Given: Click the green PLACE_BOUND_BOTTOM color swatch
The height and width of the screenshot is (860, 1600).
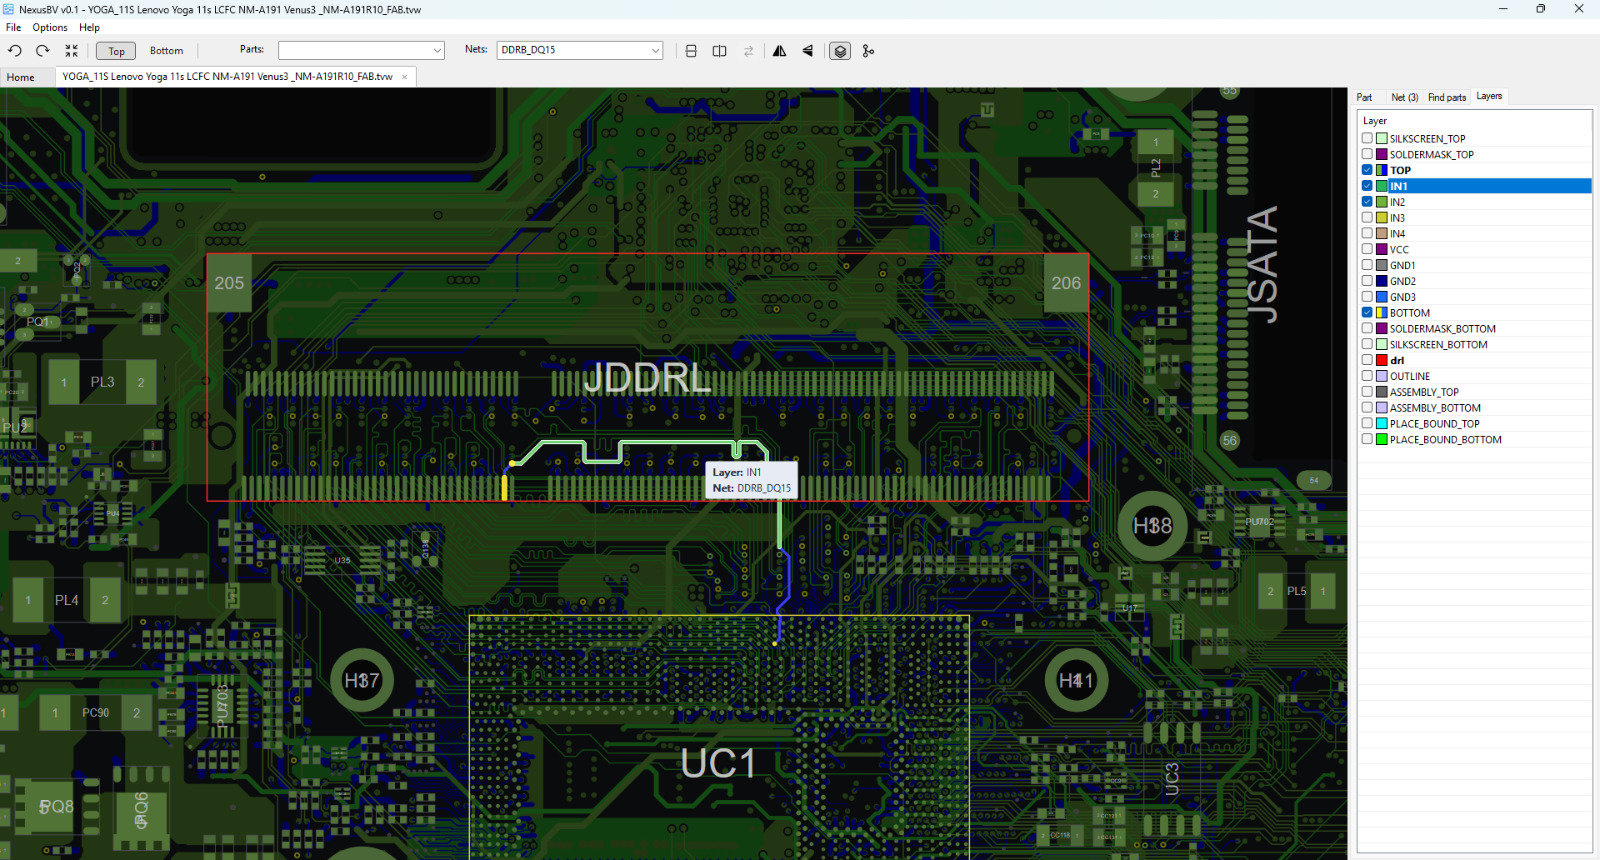Looking at the screenshot, I should click(x=1382, y=439).
